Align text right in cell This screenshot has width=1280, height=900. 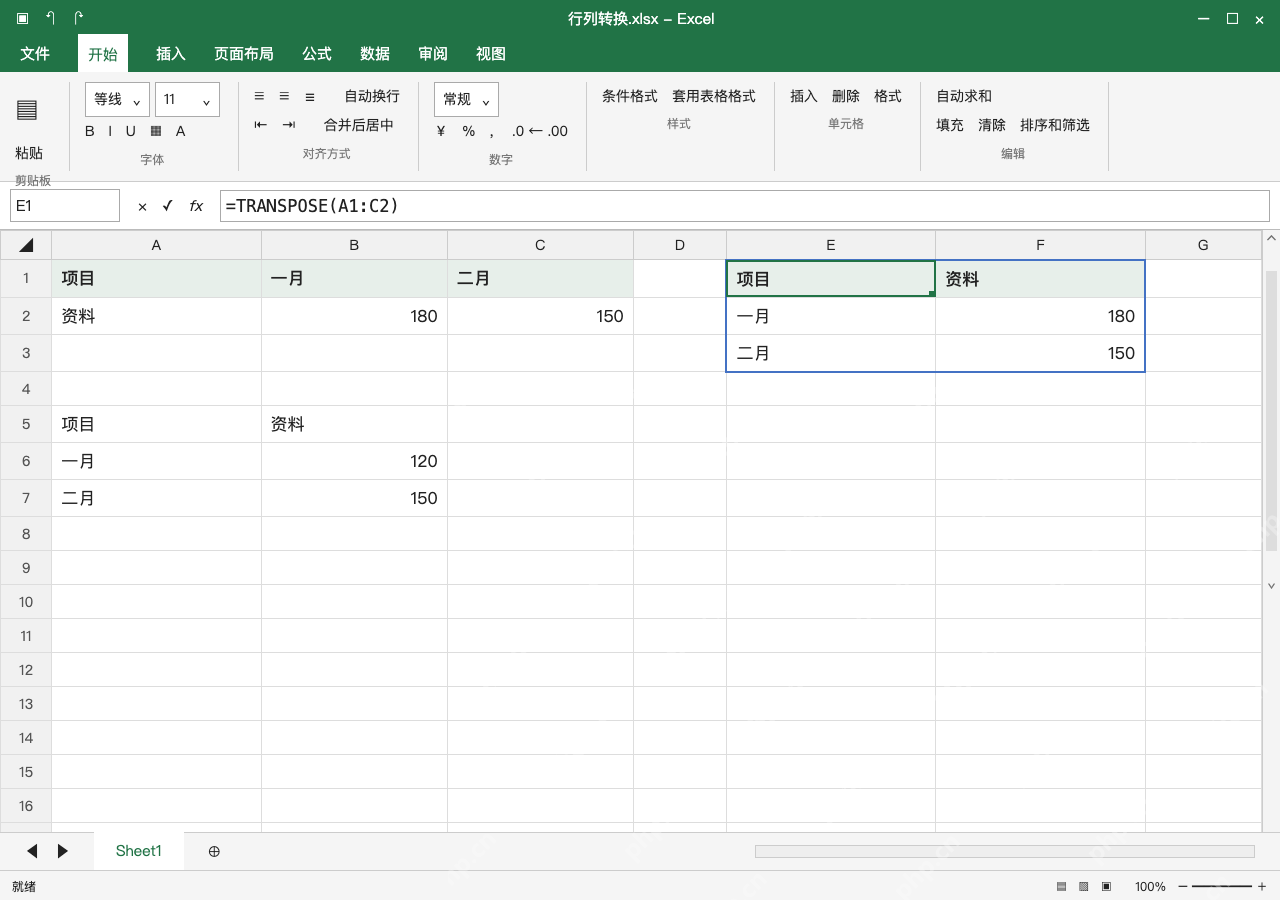pyautogui.click(x=310, y=96)
